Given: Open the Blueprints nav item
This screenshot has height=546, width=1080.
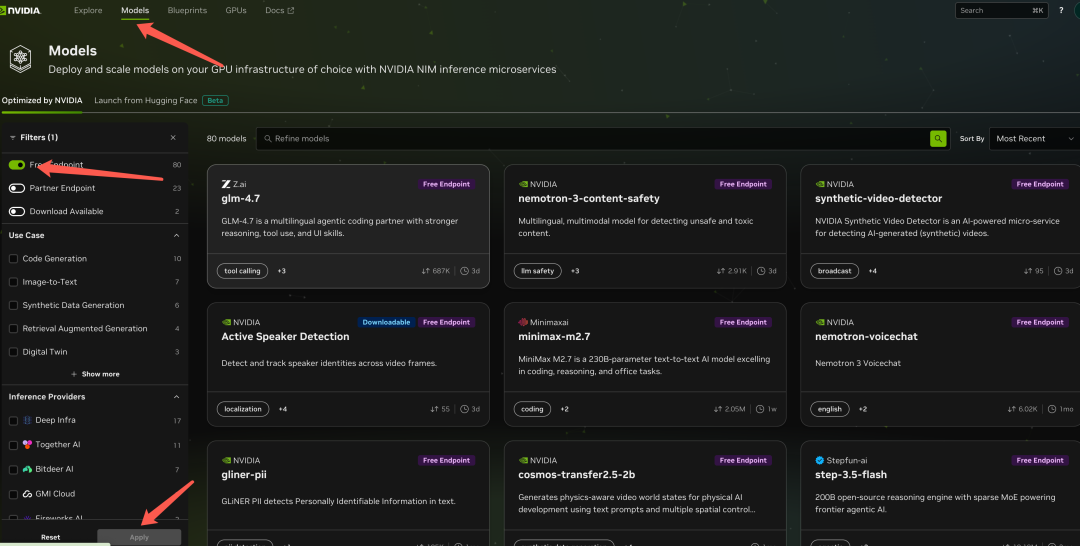Looking at the screenshot, I should point(187,10).
